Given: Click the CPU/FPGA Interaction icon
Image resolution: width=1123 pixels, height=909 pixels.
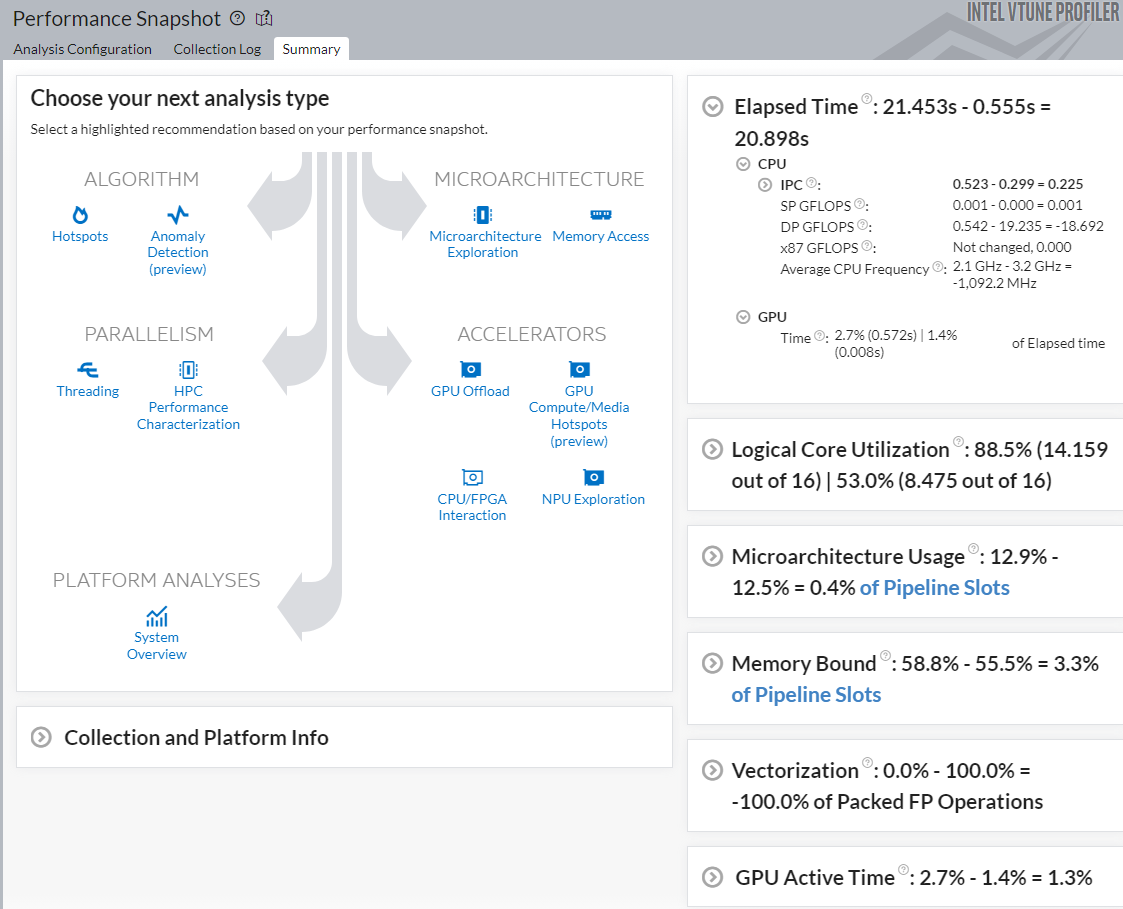Looking at the screenshot, I should coord(472,478).
